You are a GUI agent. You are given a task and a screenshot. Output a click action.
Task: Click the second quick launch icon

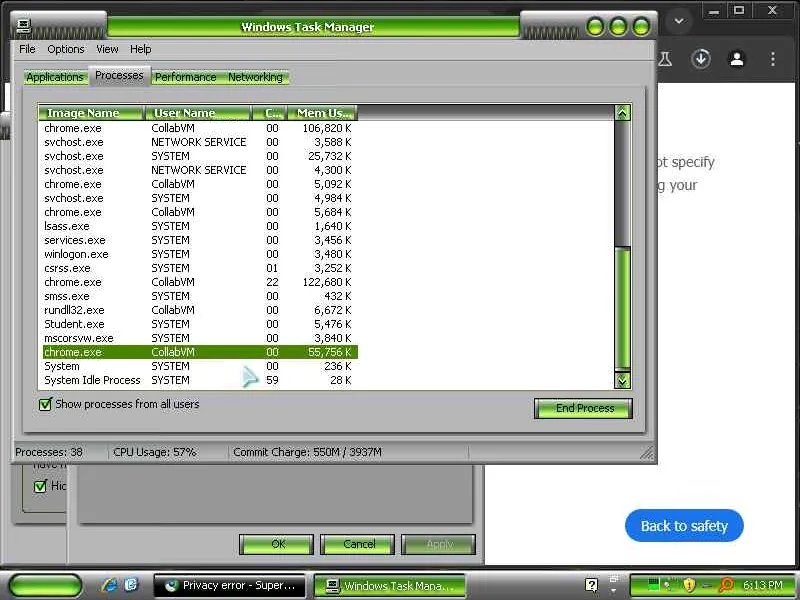pos(131,585)
